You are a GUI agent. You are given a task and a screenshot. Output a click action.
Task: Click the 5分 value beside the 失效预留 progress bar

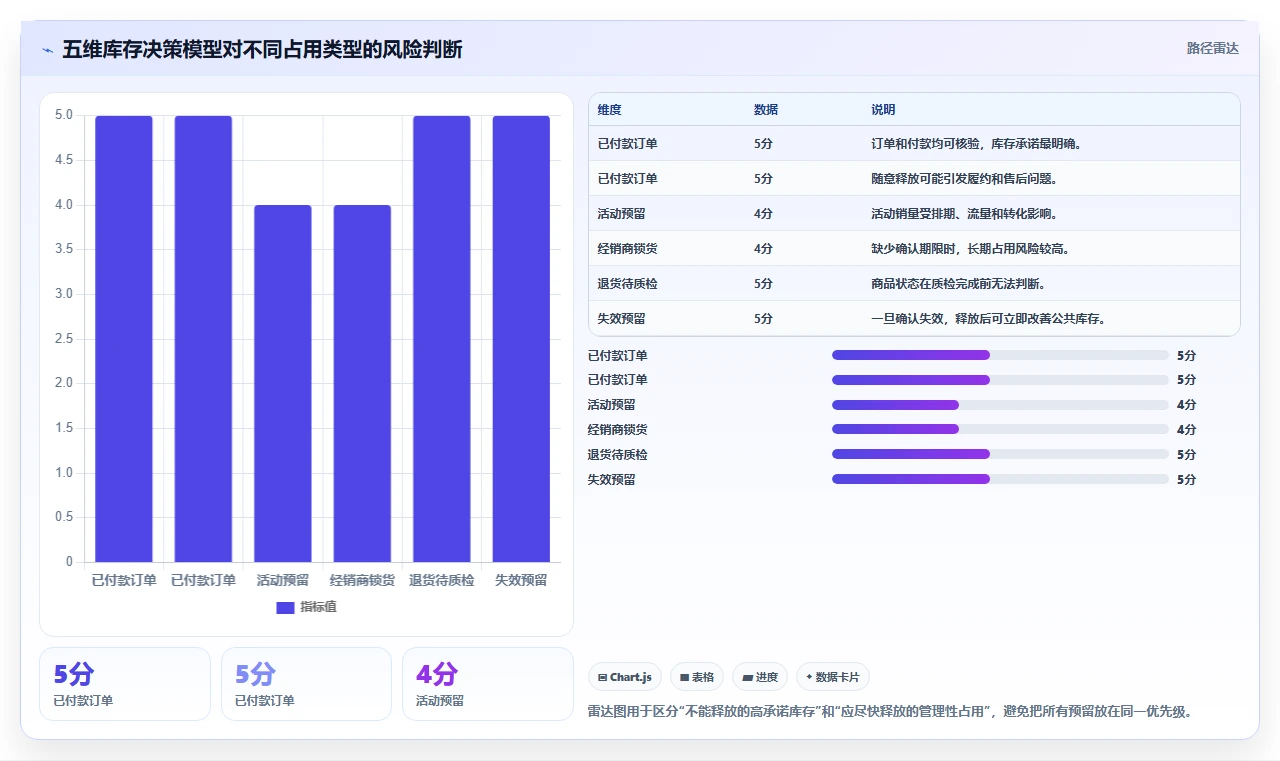point(1187,480)
